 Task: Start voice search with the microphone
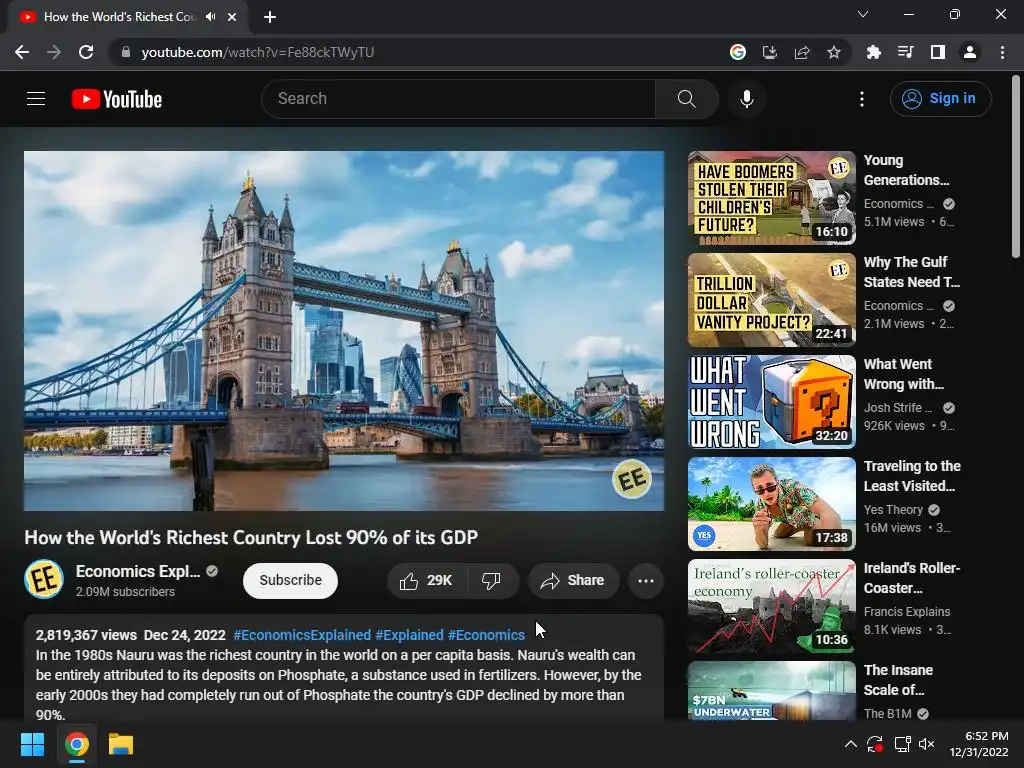746,99
